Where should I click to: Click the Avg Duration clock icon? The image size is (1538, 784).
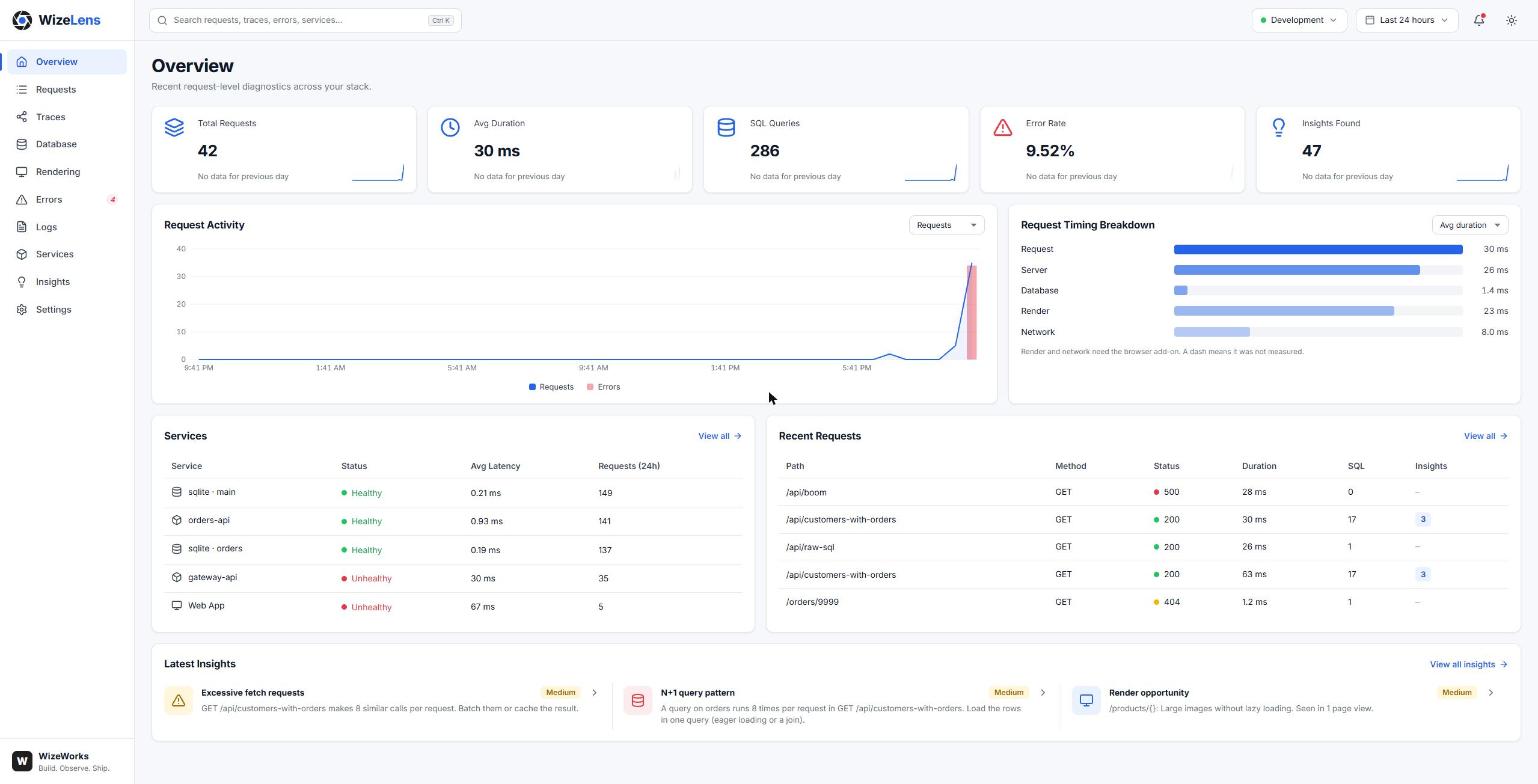coord(450,127)
